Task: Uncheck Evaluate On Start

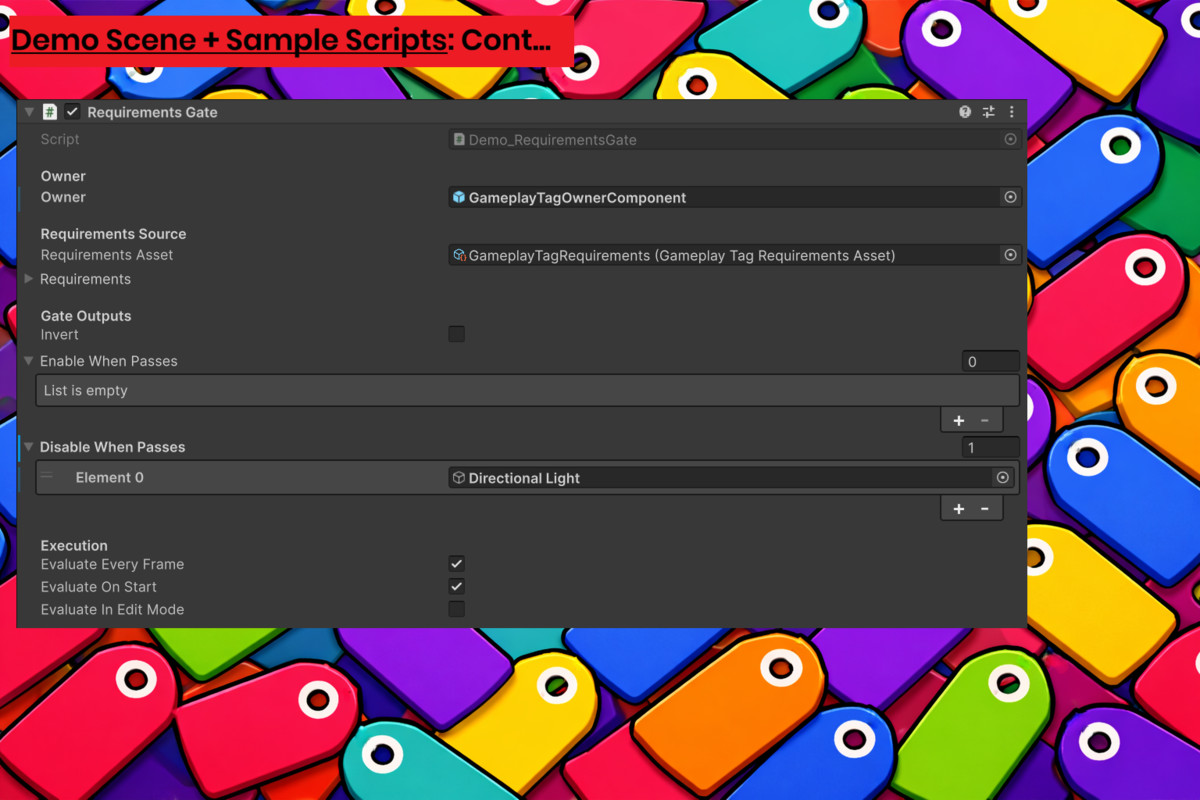Action: tap(457, 587)
